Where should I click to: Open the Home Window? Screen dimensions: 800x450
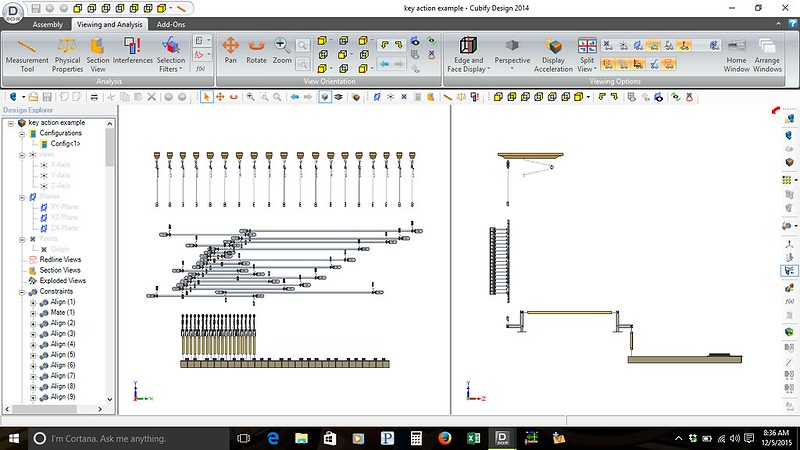(x=737, y=53)
